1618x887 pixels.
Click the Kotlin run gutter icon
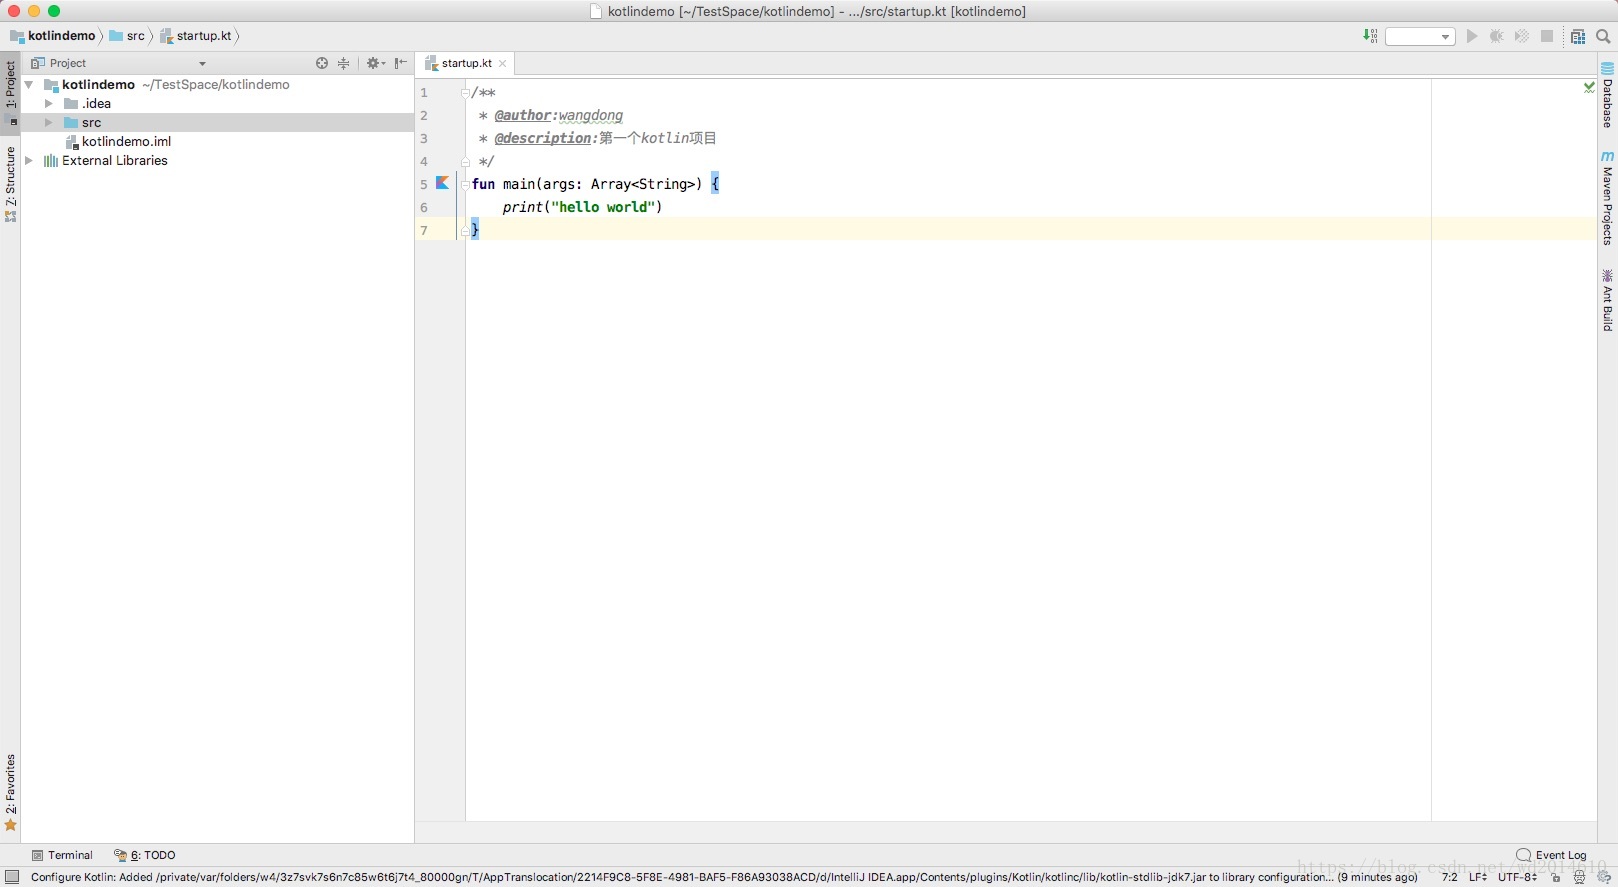[x=442, y=184]
